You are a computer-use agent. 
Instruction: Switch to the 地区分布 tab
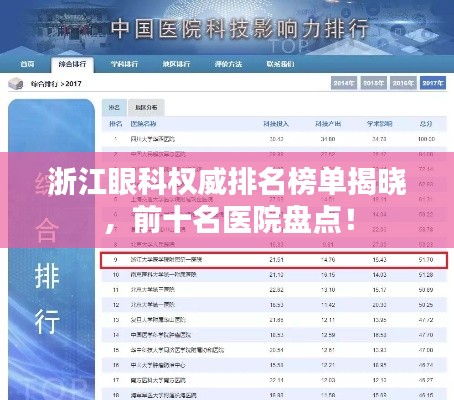pos(146,107)
